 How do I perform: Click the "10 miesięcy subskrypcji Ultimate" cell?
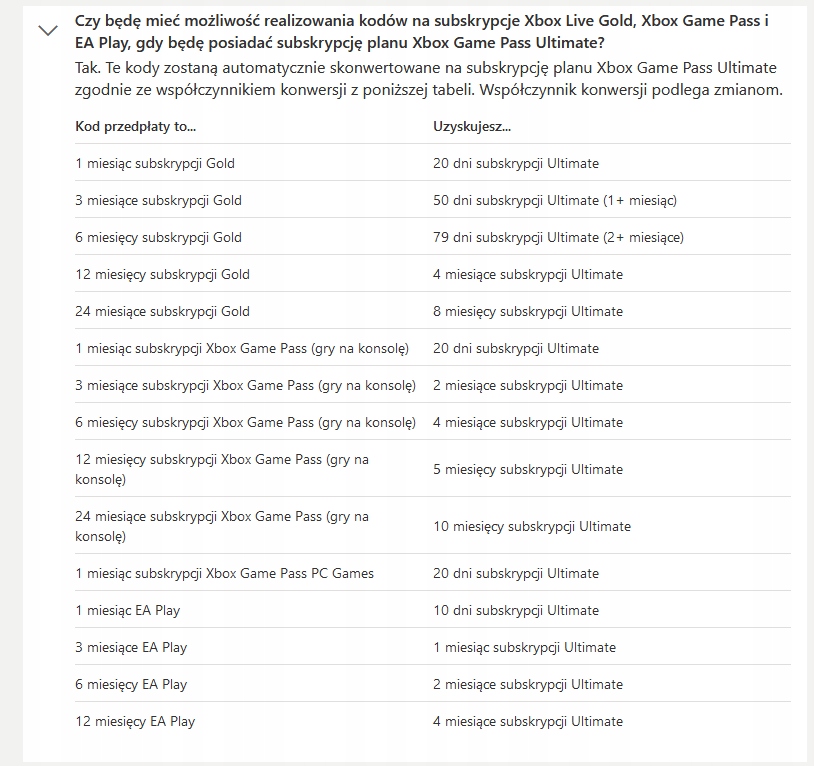point(532,526)
